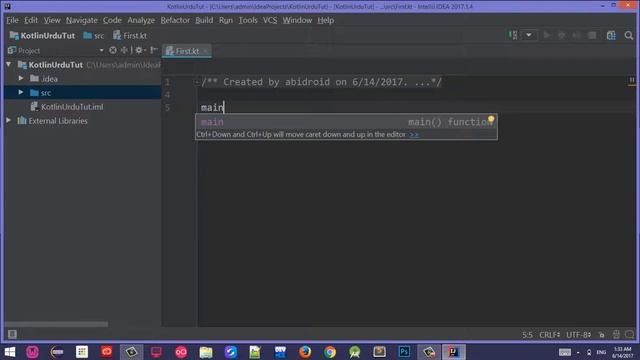Open the Help menu
640x360 pixels.
tap(325, 20)
